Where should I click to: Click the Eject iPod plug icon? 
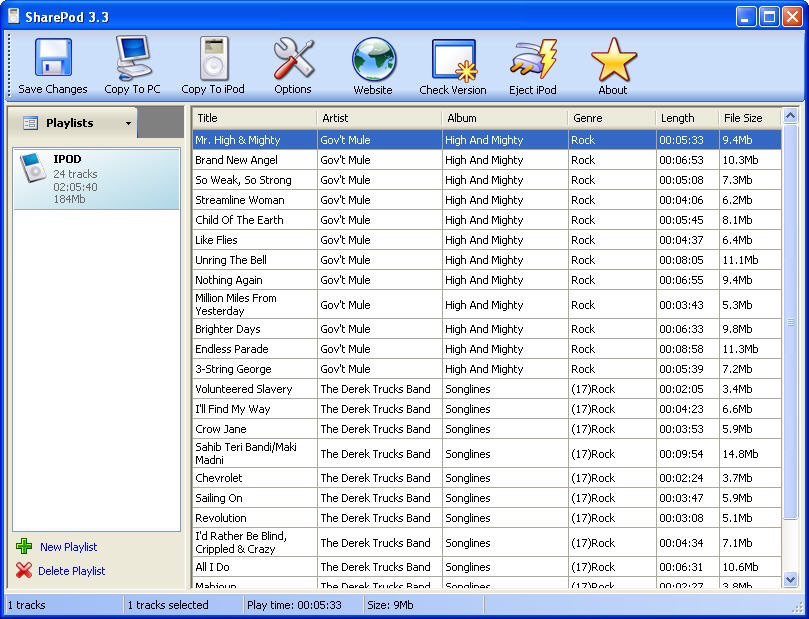(x=533, y=58)
